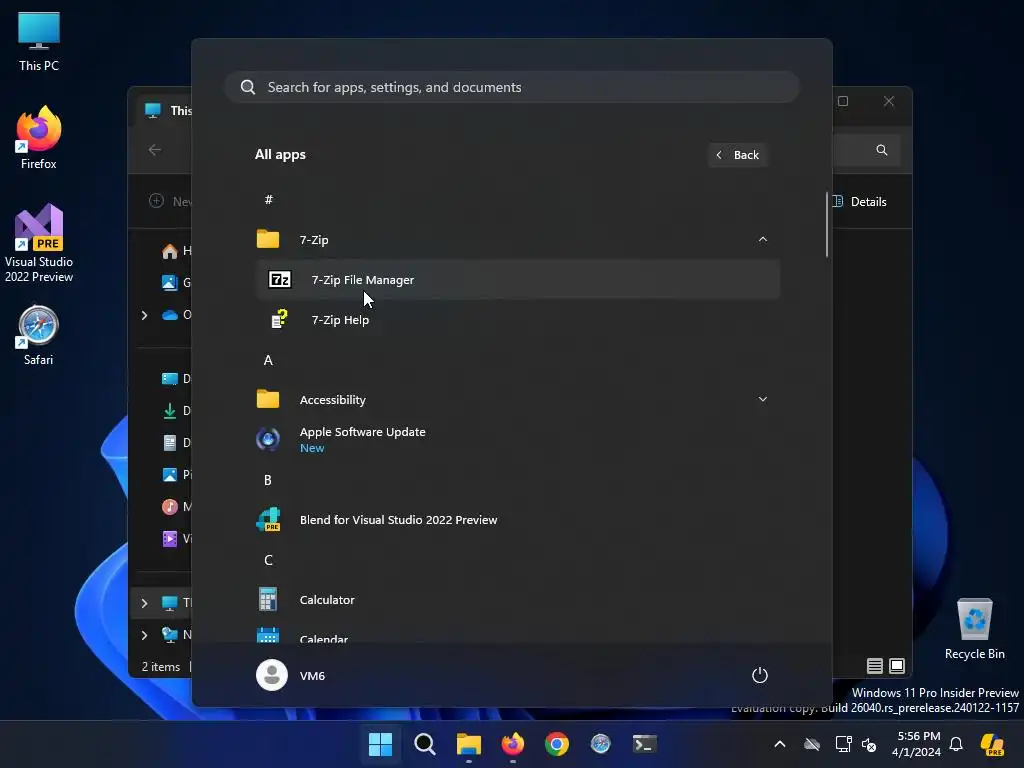Select Home in Explorer sidebar
This screenshot has width=1024, height=768.
point(175,251)
